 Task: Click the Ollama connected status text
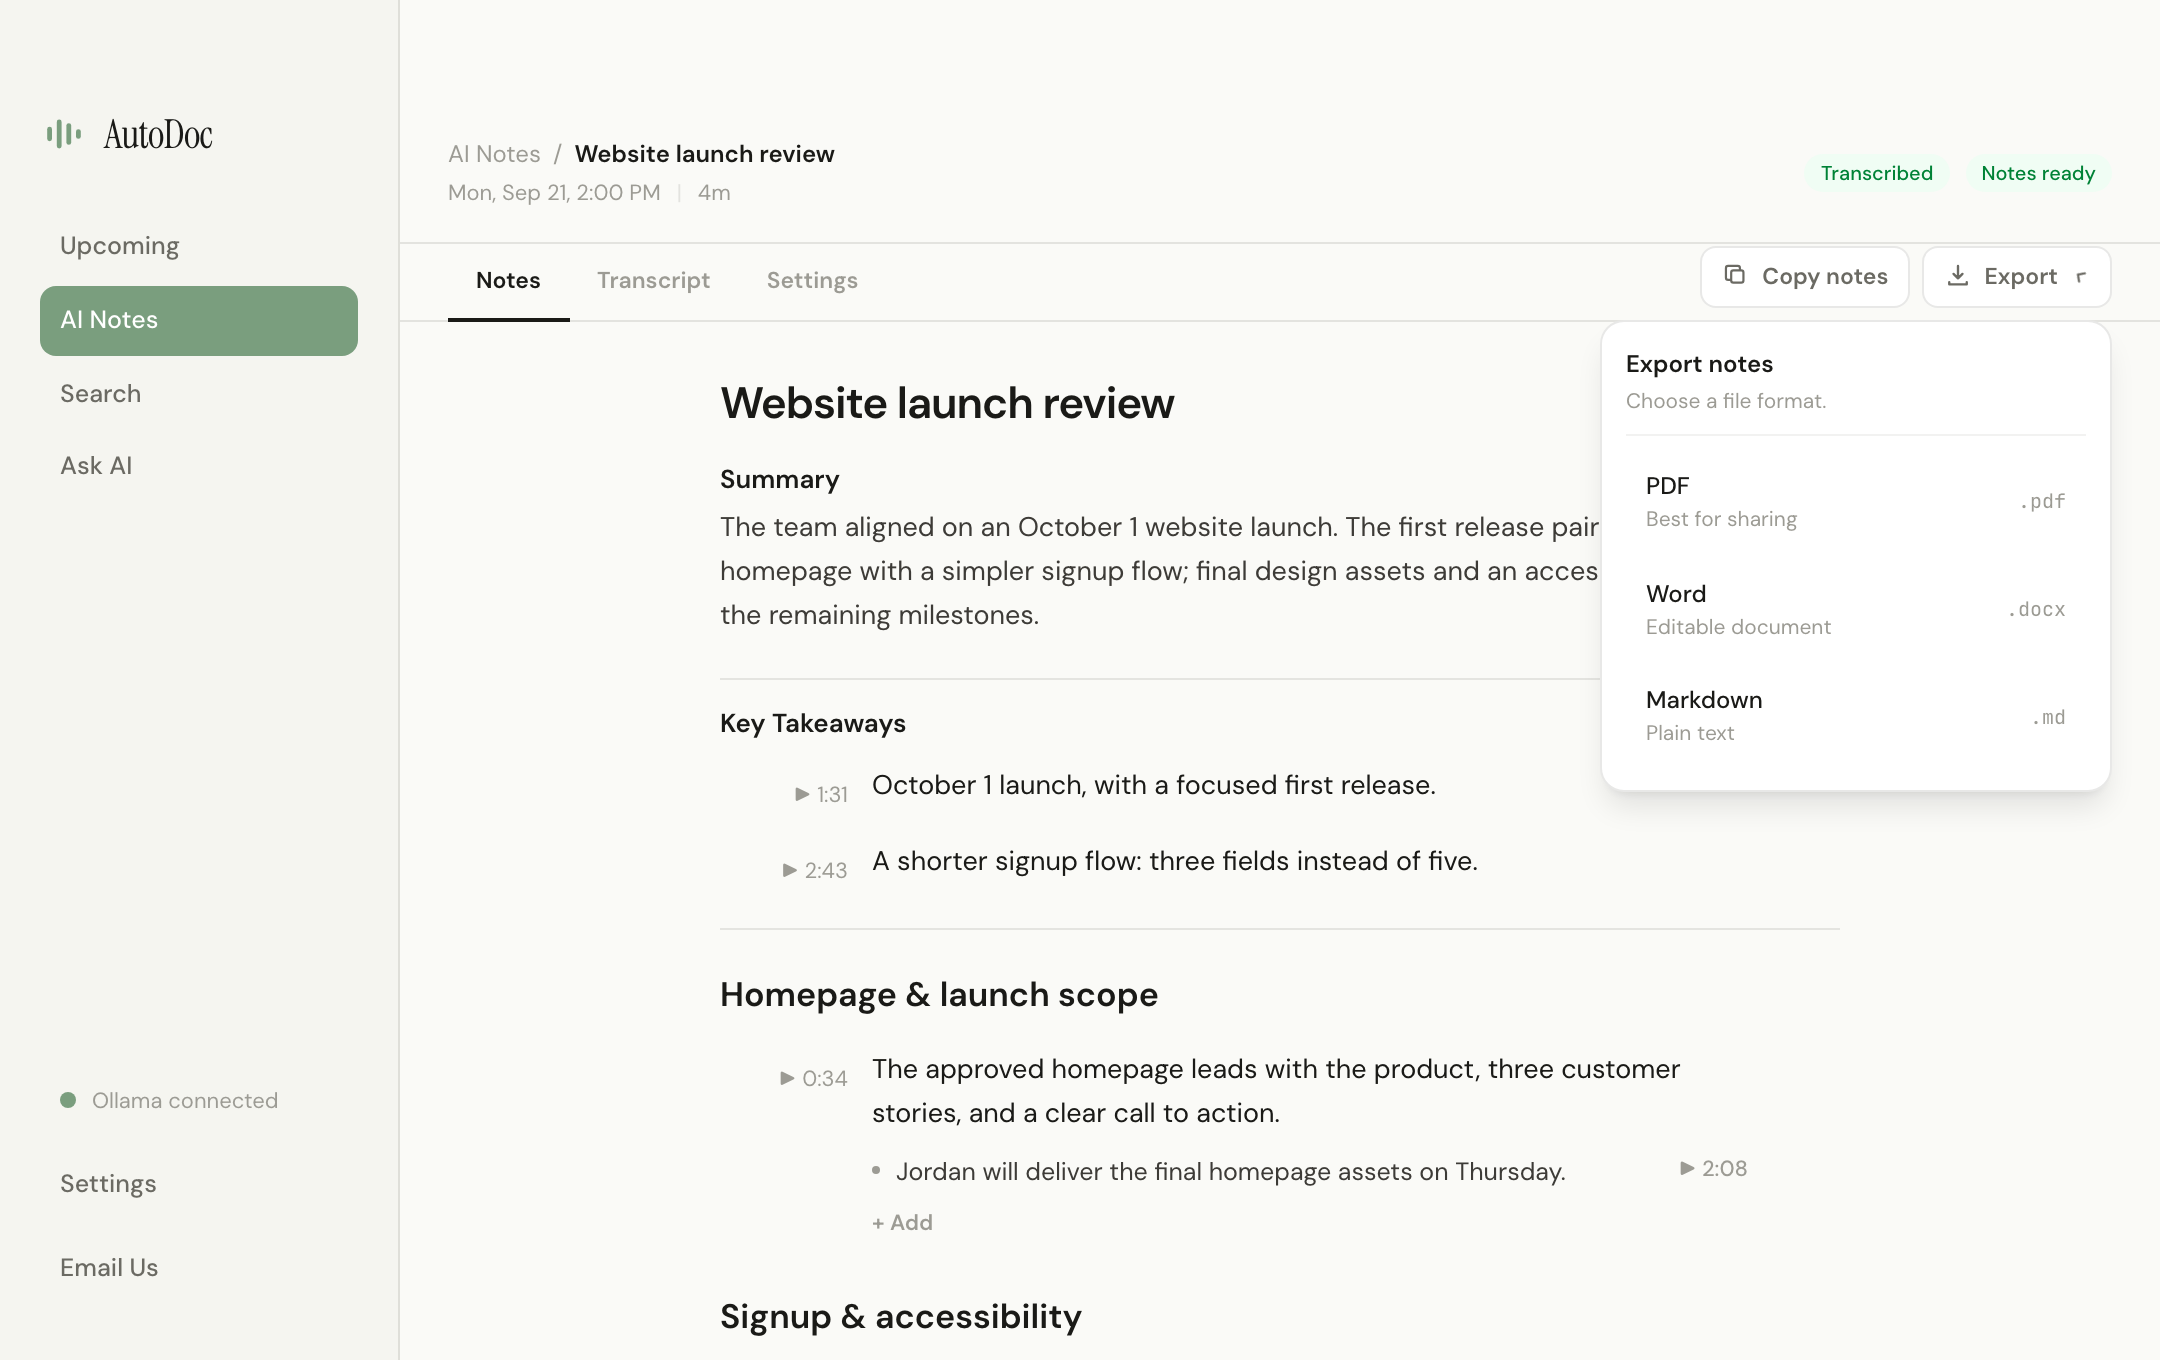[185, 1100]
